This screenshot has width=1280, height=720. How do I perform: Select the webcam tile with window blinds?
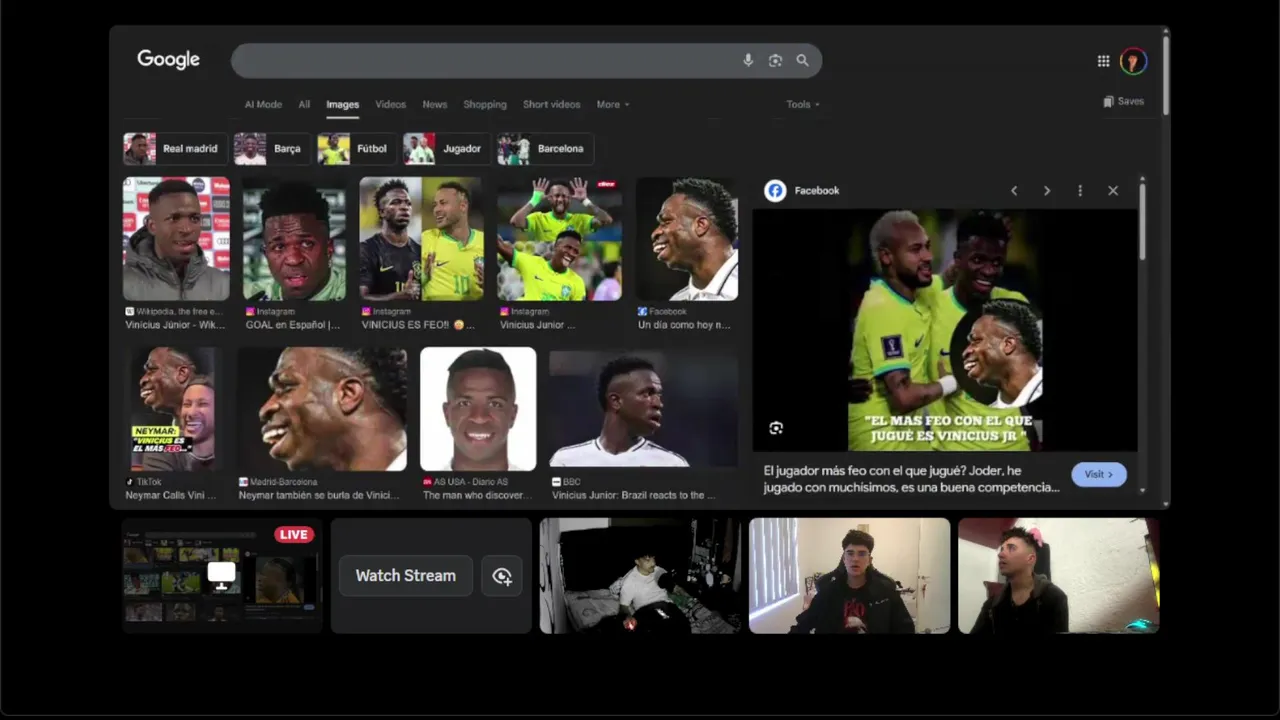849,576
